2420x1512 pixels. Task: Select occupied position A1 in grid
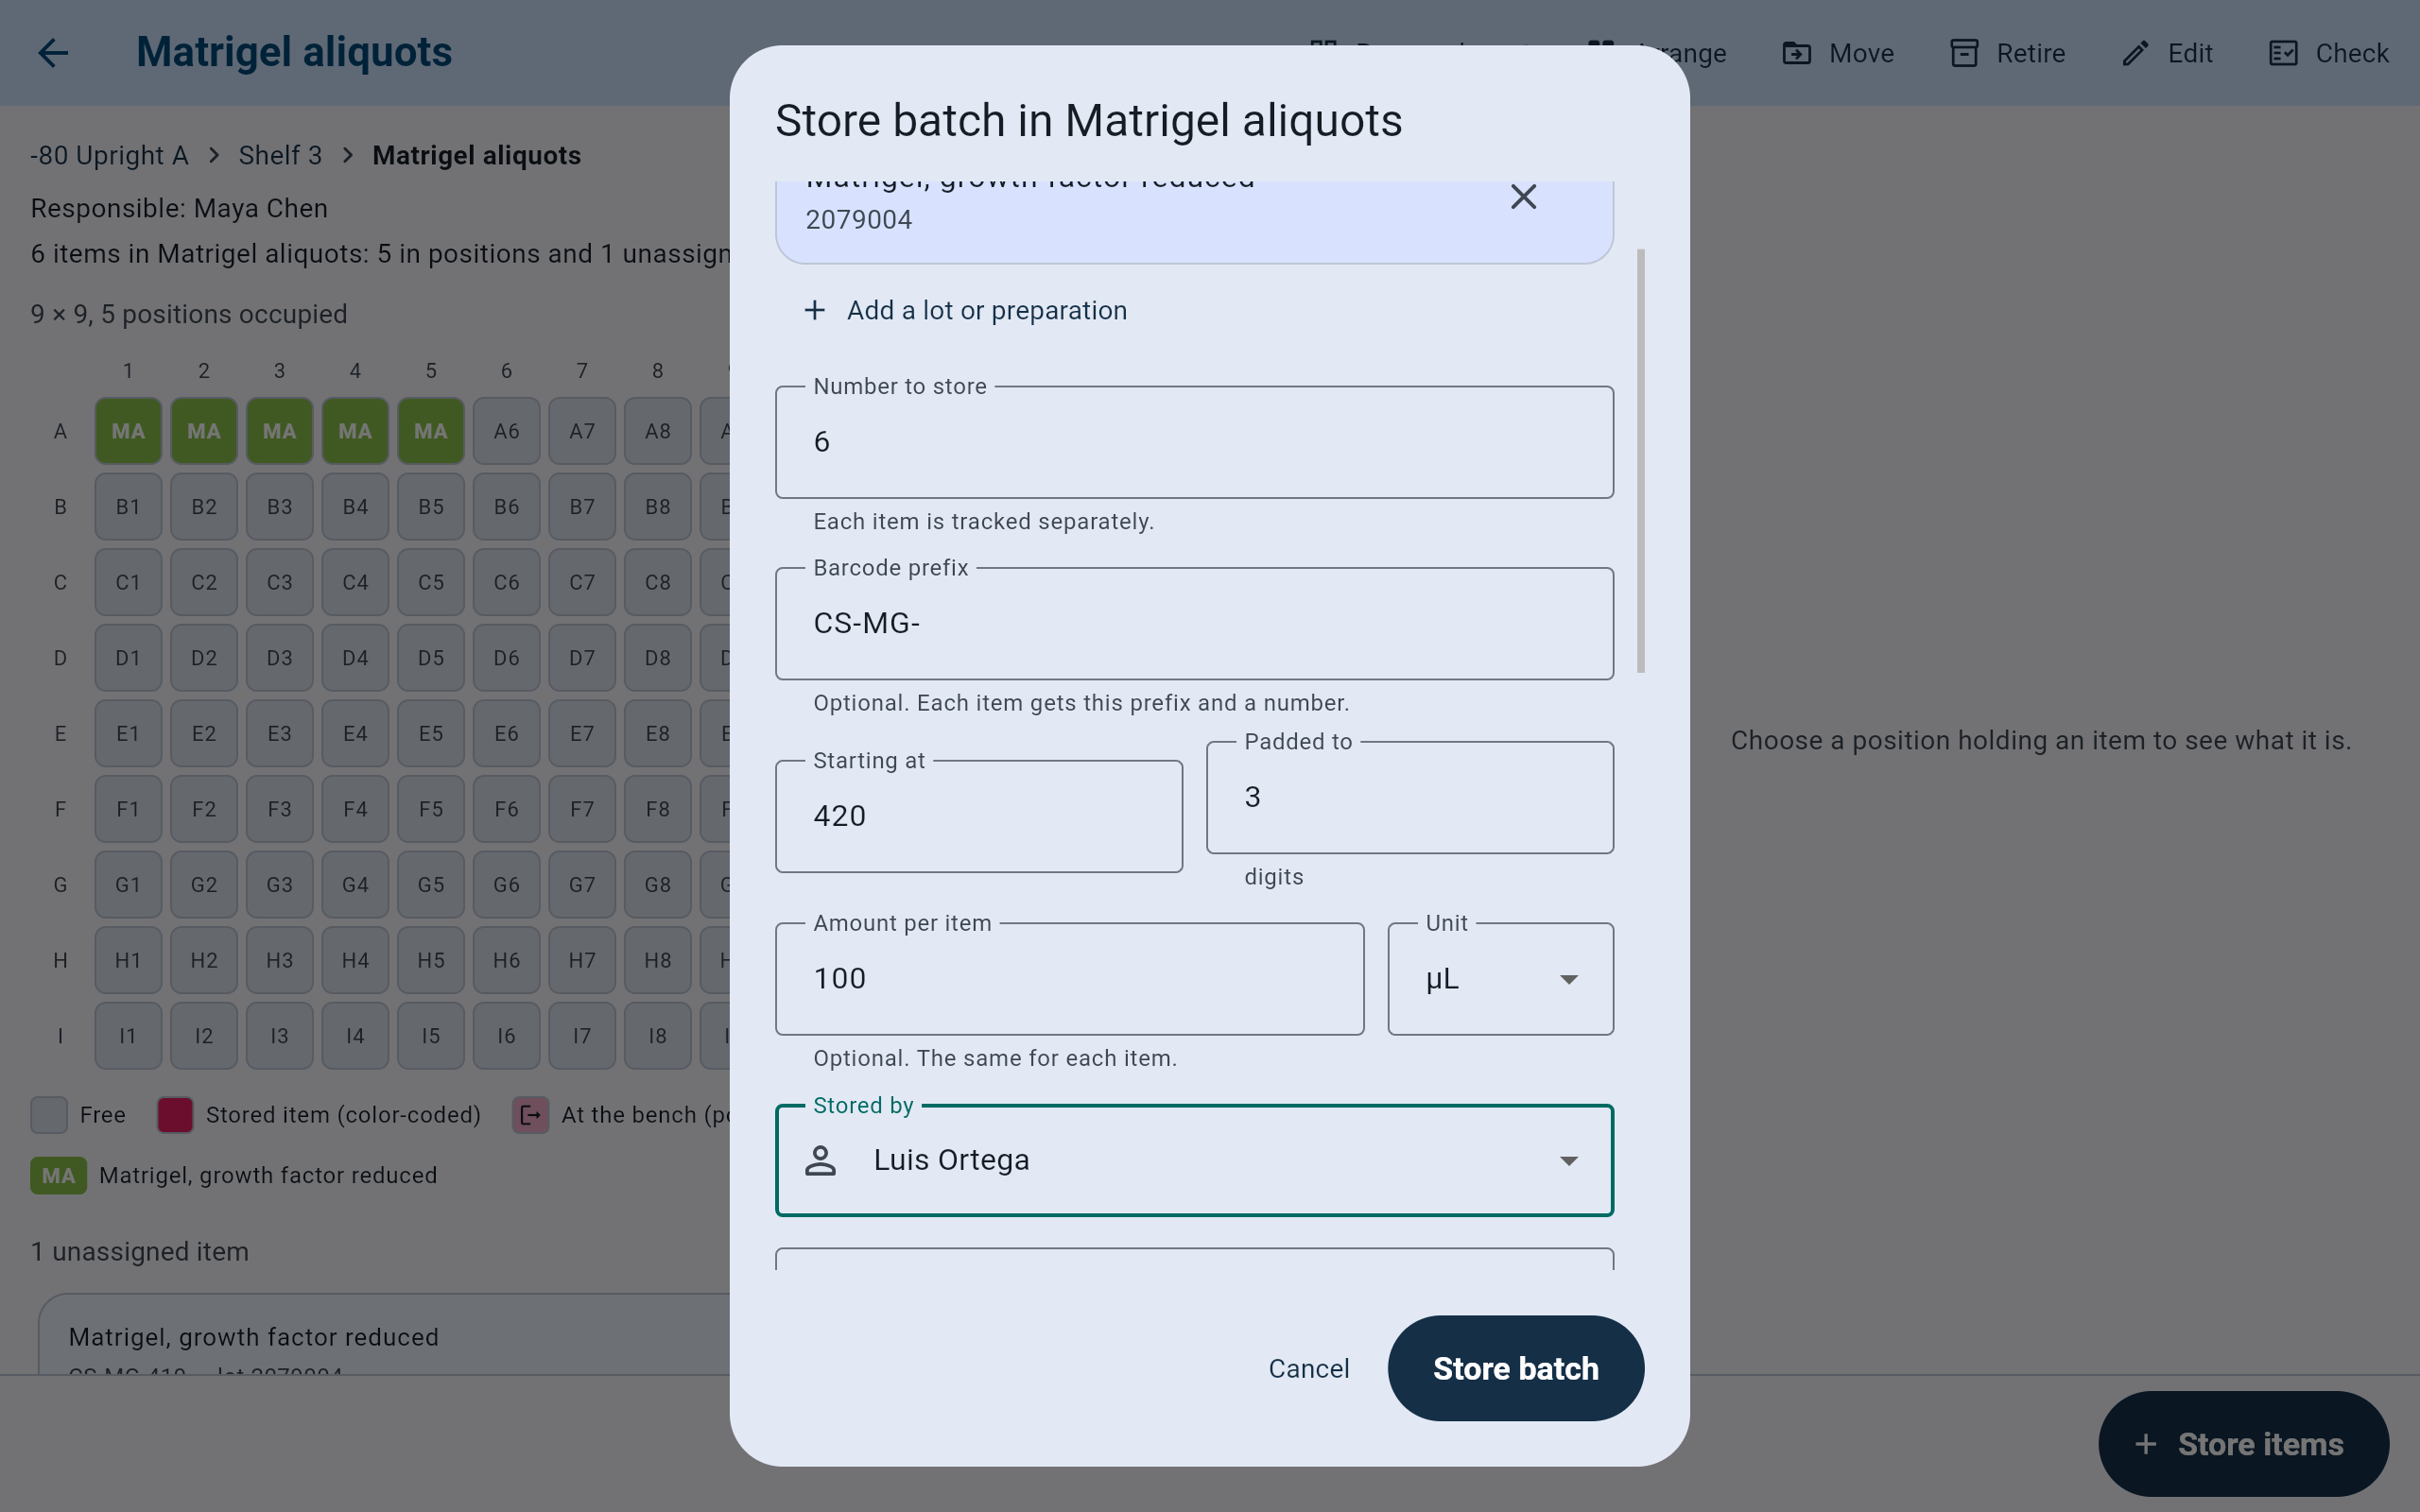(128, 431)
